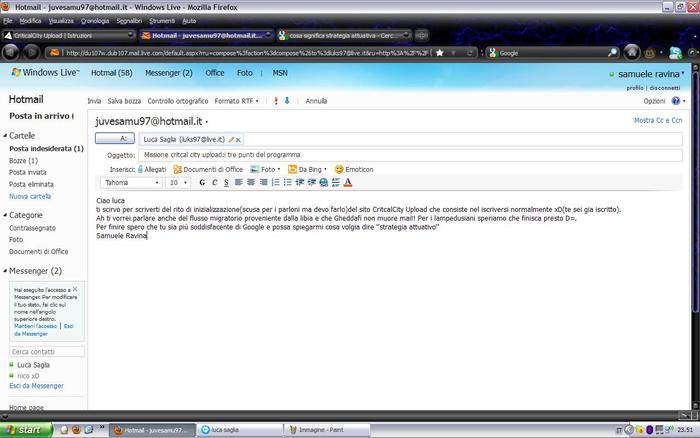
Task: Open sender address dropdown
Action: pos(206,122)
